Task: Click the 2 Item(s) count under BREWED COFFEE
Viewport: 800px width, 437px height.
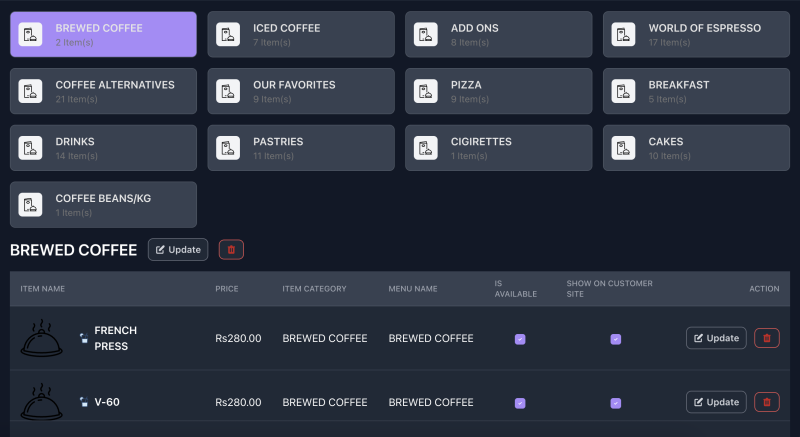Action: (x=74, y=42)
